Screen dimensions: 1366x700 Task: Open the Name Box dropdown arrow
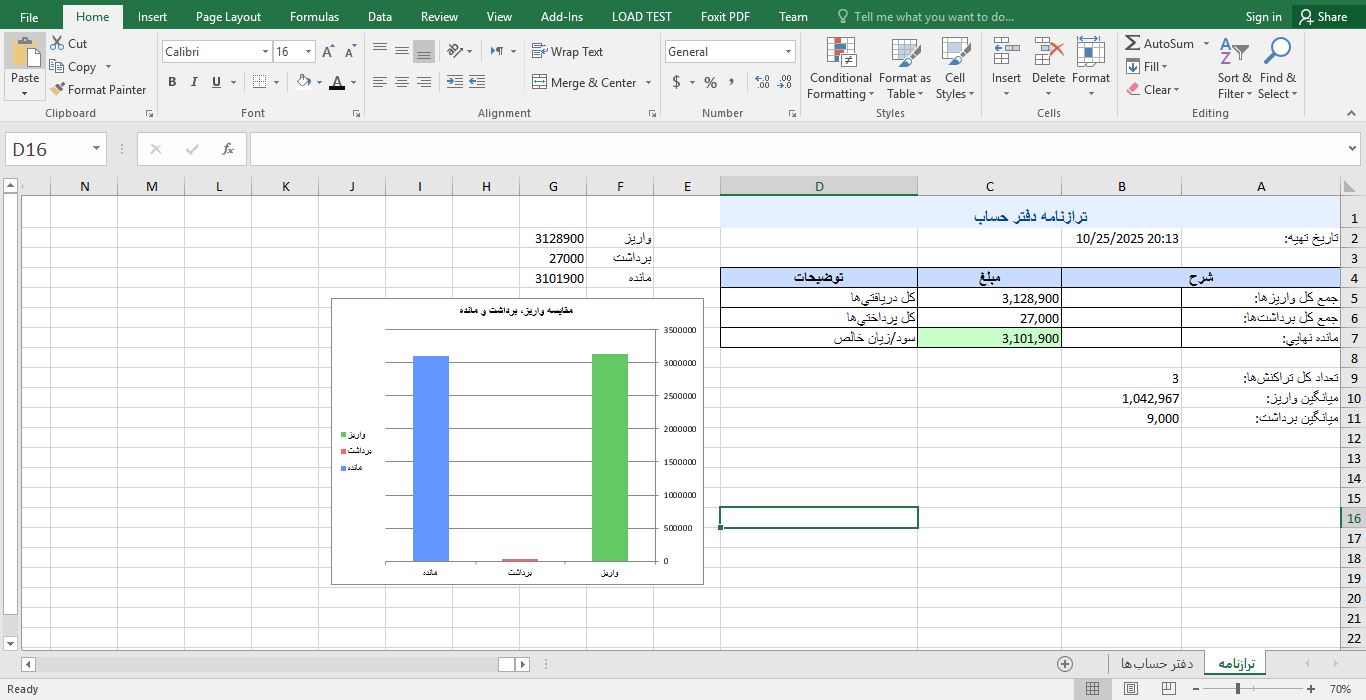[96, 149]
